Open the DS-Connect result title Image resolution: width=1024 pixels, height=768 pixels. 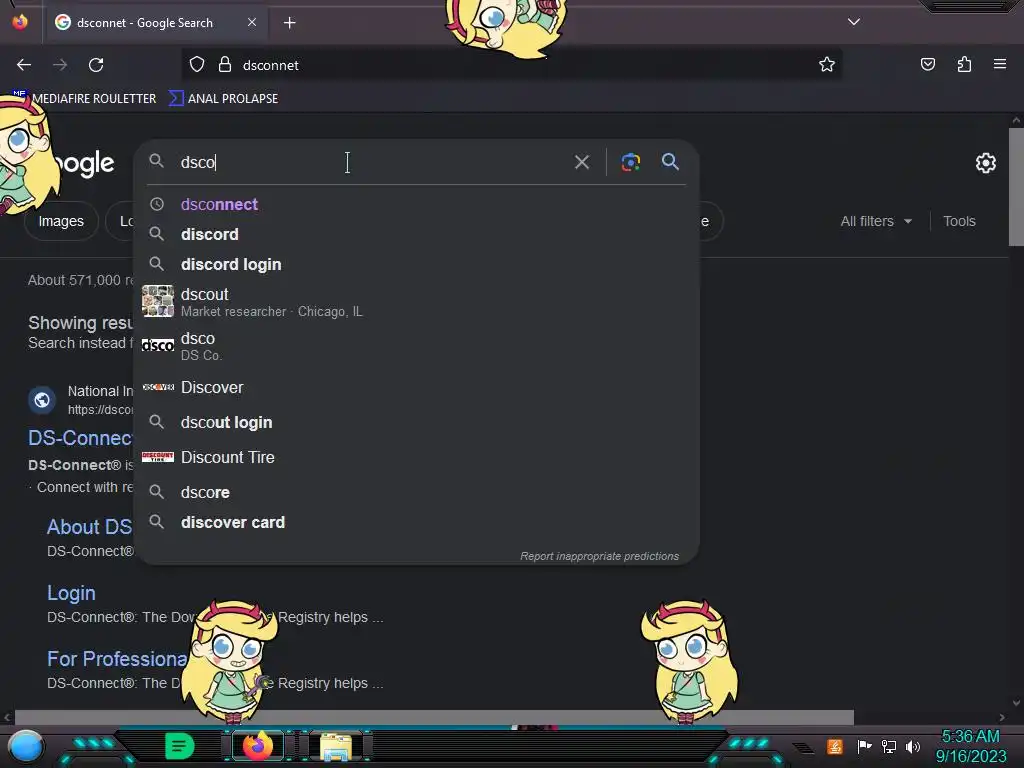click(x=80, y=438)
